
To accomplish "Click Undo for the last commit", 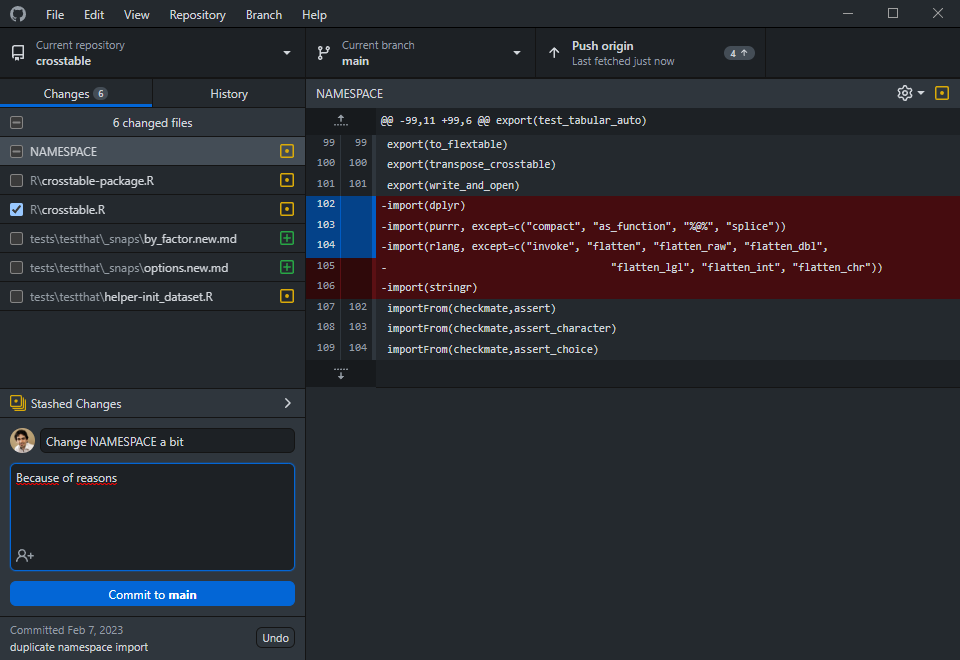I will tap(275, 638).
